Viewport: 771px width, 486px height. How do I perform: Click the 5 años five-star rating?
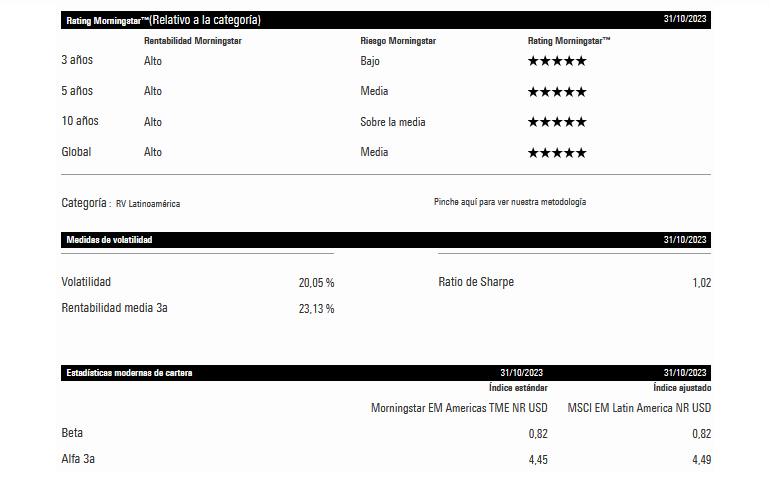point(557,92)
